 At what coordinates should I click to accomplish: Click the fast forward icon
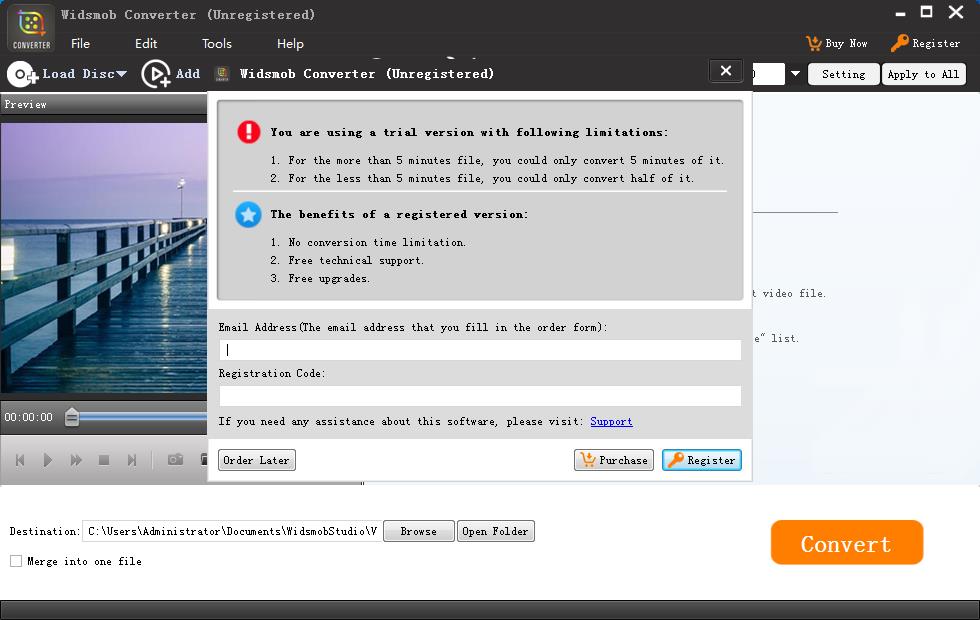click(76, 460)
